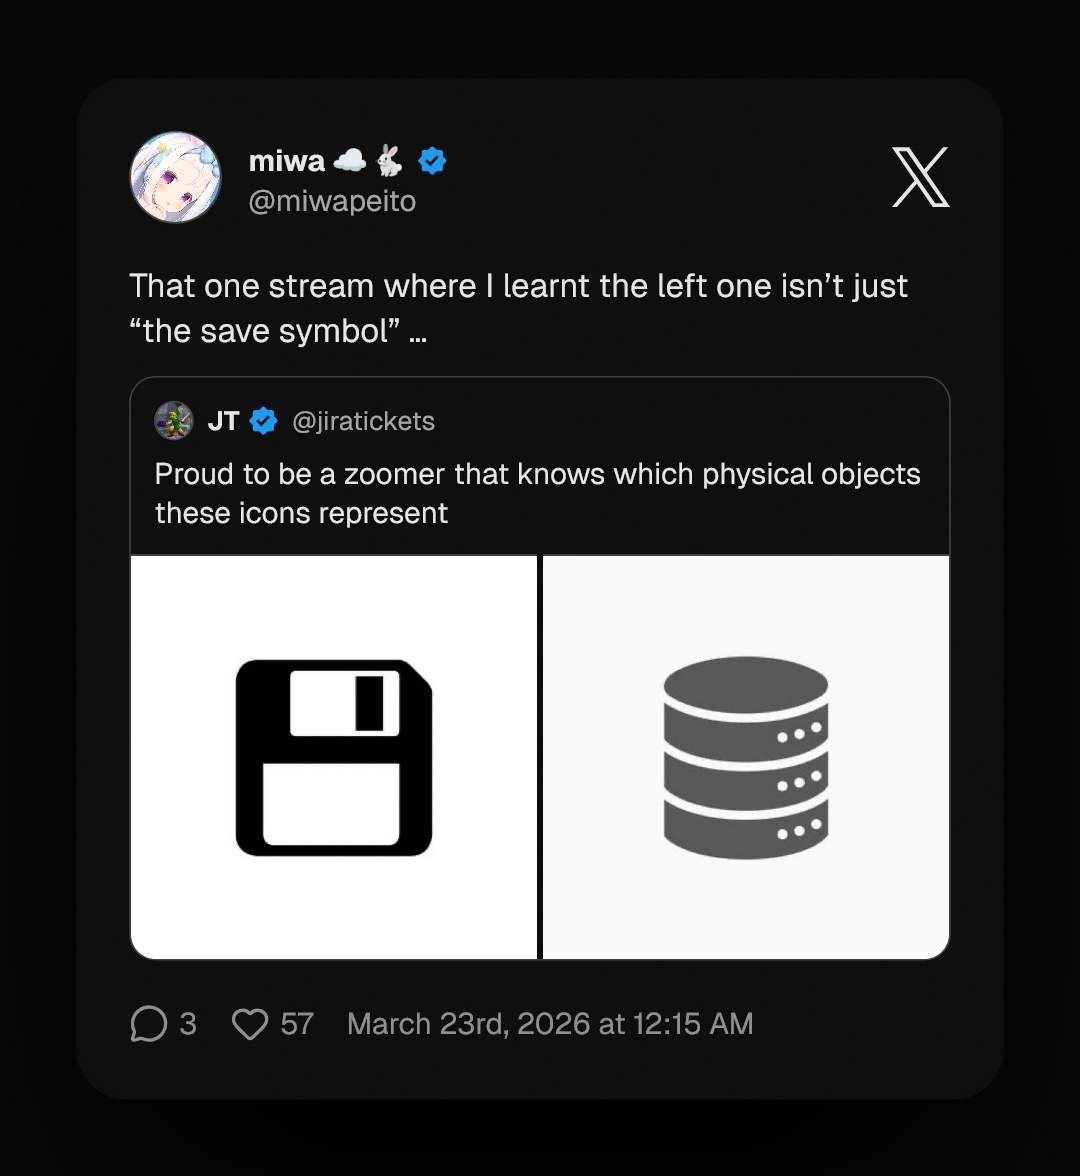Click the 3 replies count

(x=188, y=1024)
